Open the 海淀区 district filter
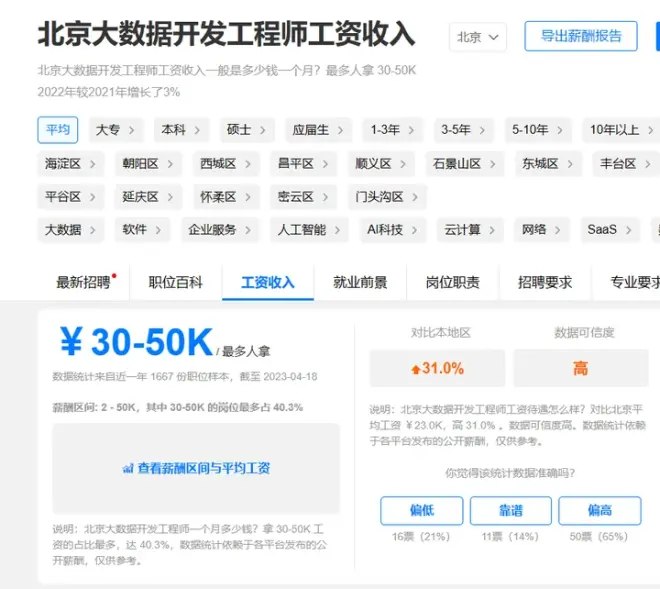 tap(70, 163)
